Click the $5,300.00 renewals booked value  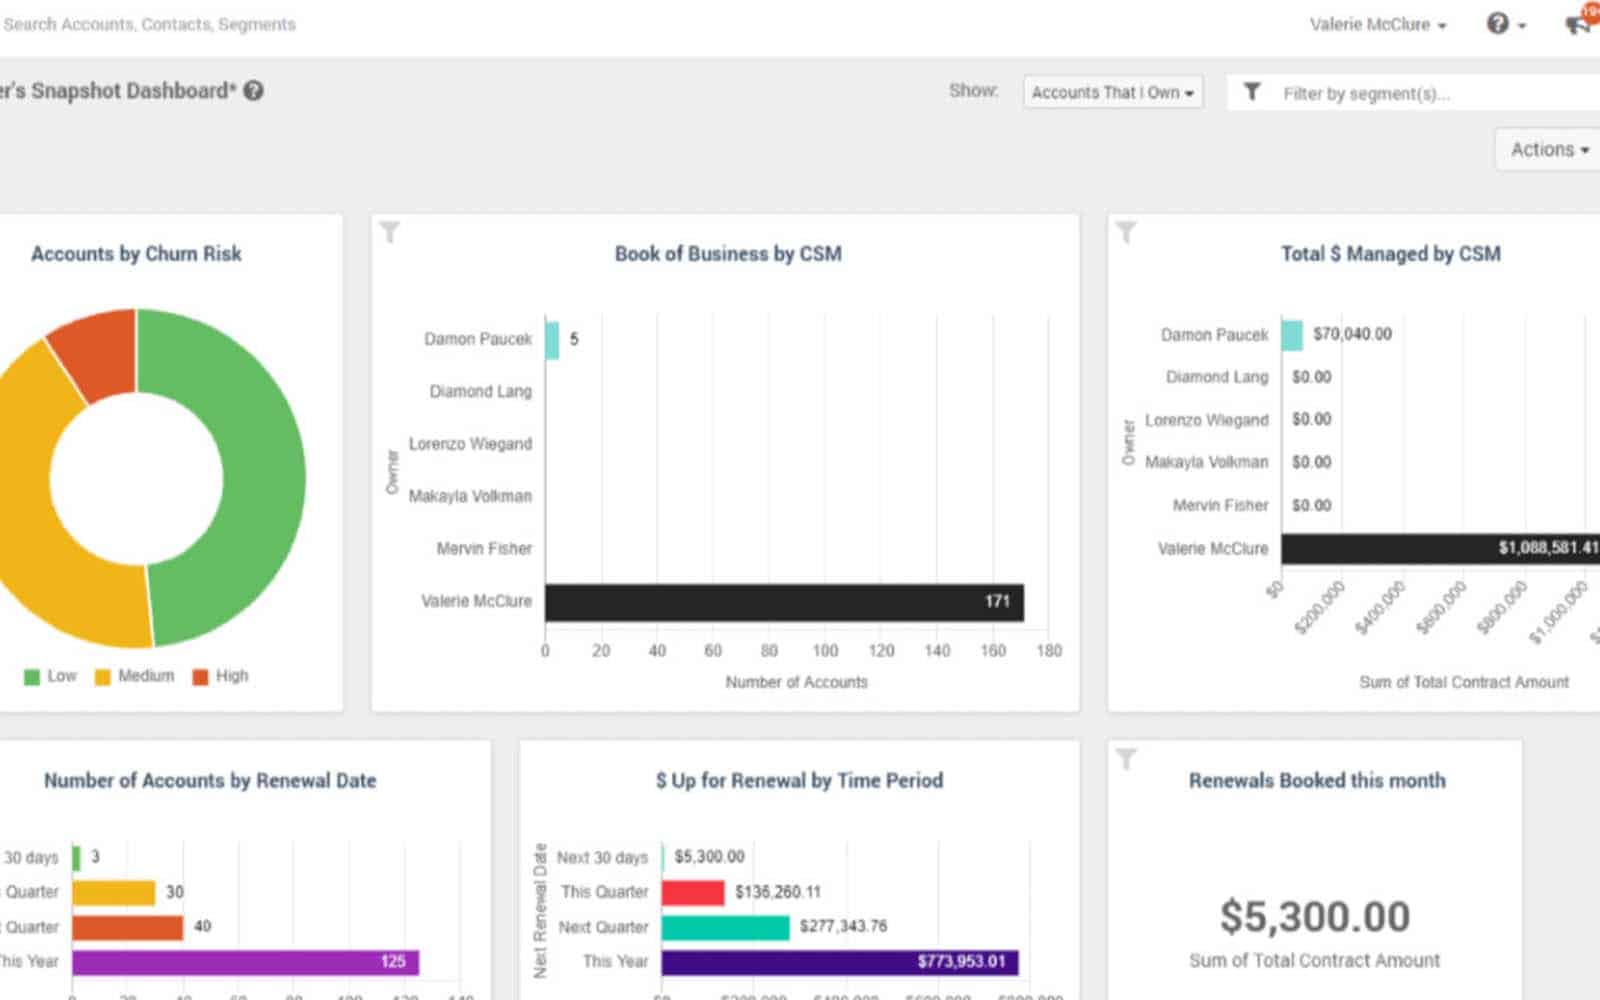1314,915
